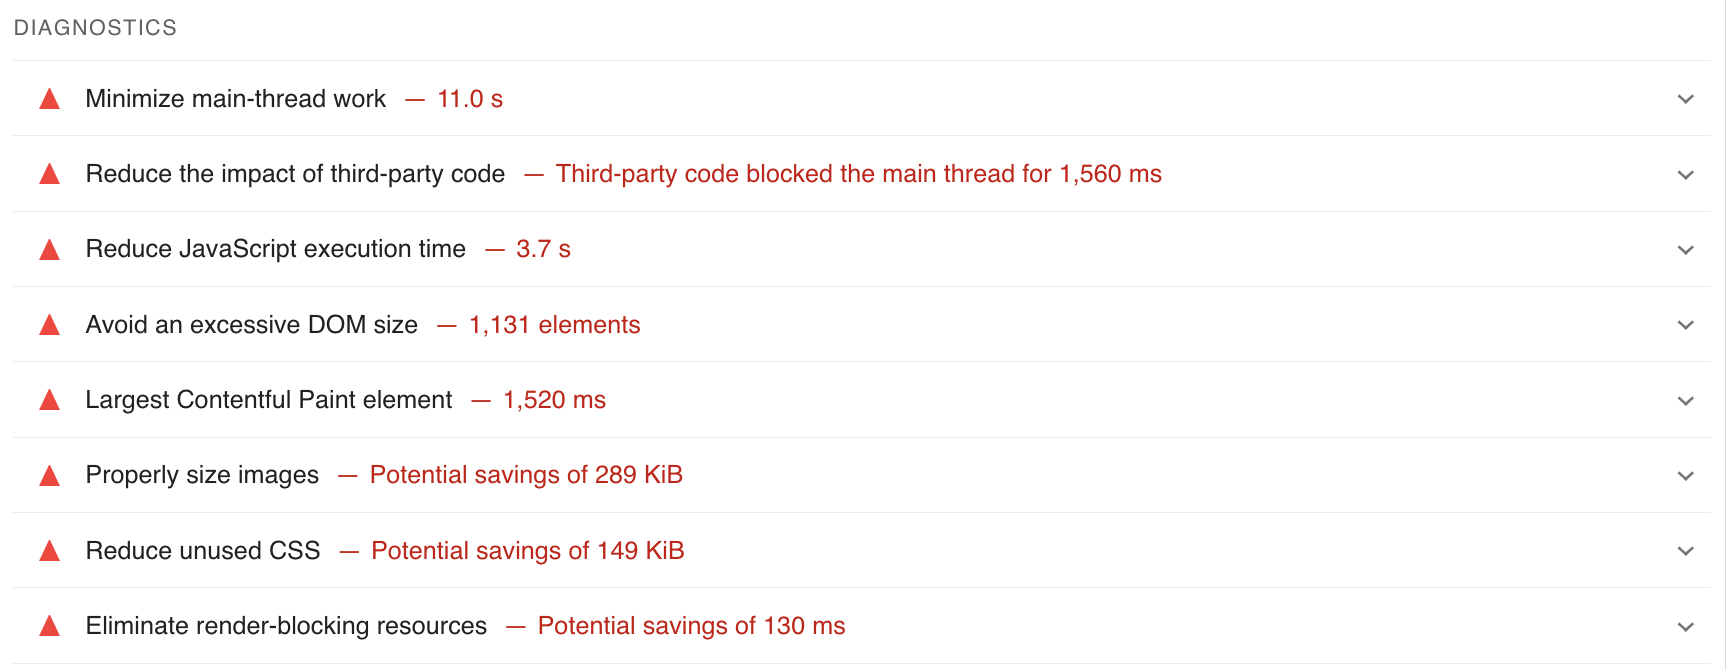Click the warning icon for render-blocking resources

point(49,626)
